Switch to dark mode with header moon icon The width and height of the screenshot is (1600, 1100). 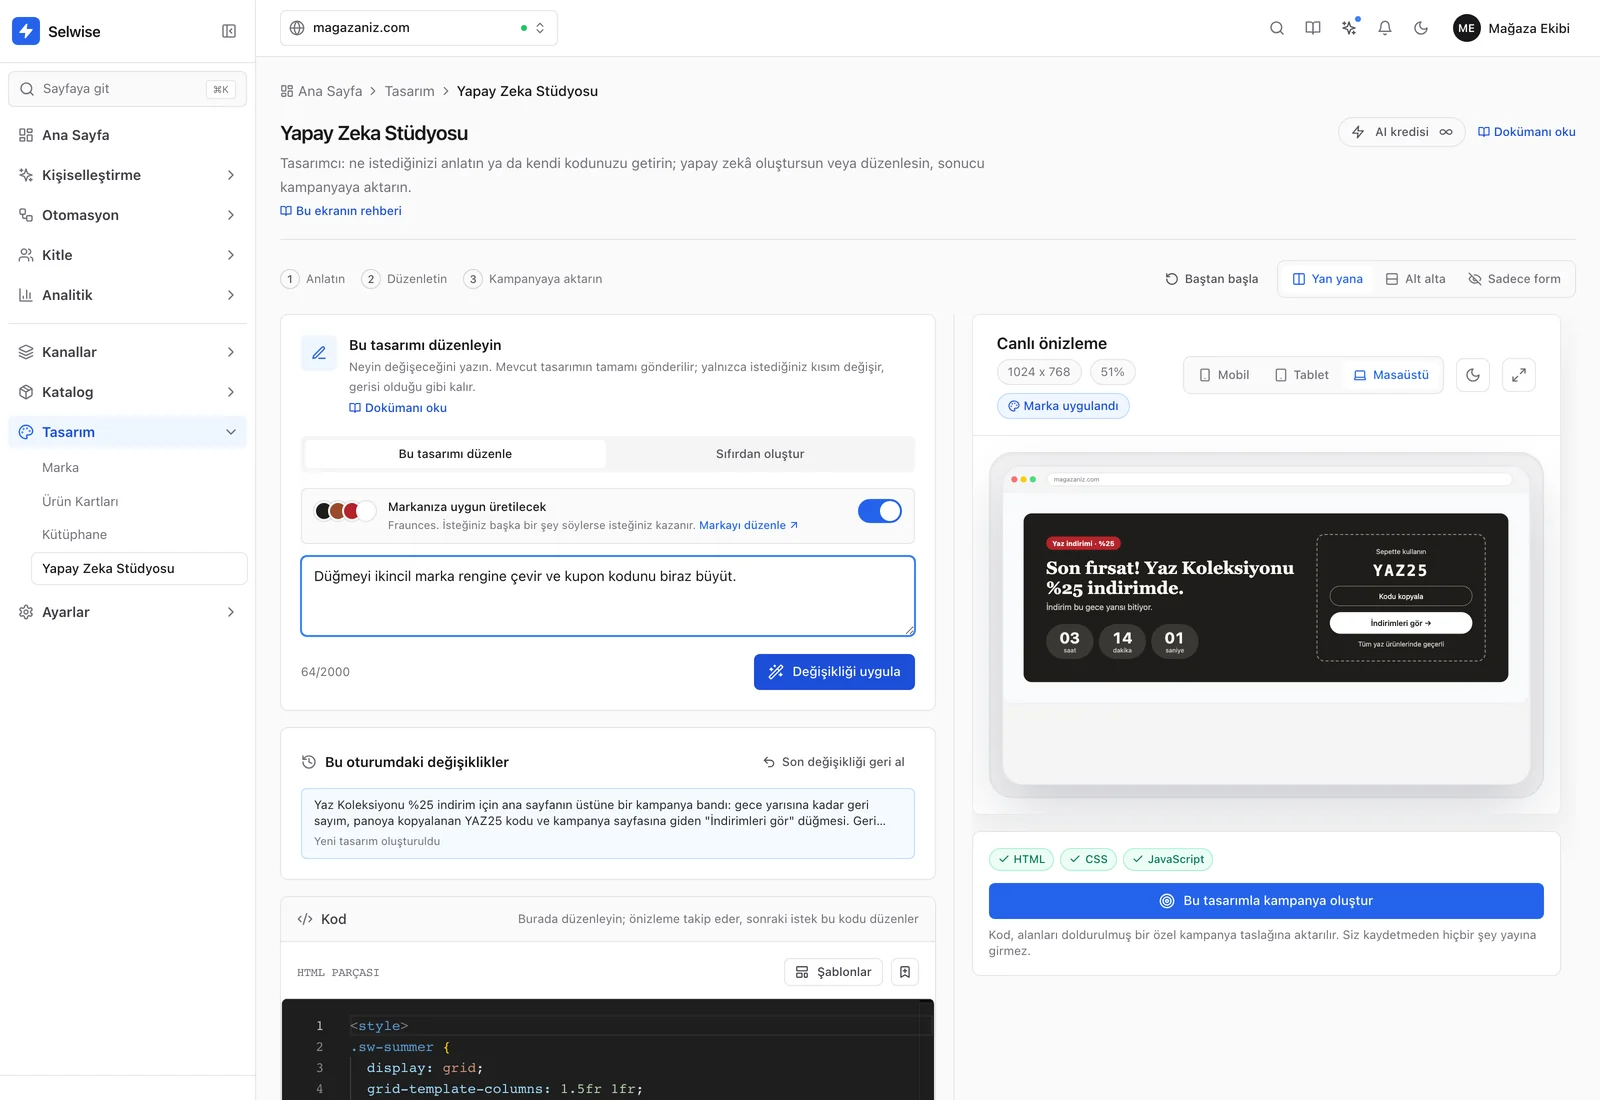pos(1421,28)
